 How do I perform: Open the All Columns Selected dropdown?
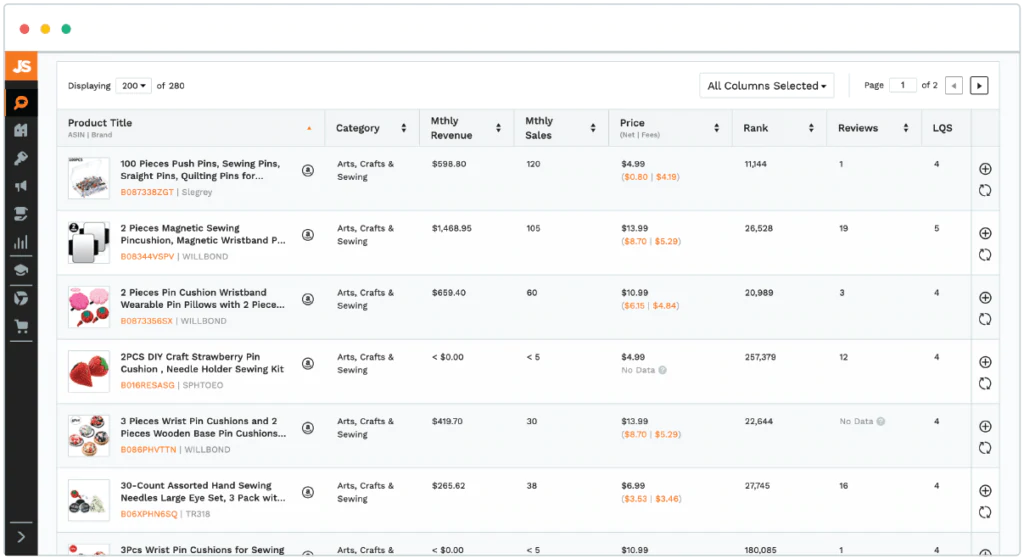click(x=767, y=86)
